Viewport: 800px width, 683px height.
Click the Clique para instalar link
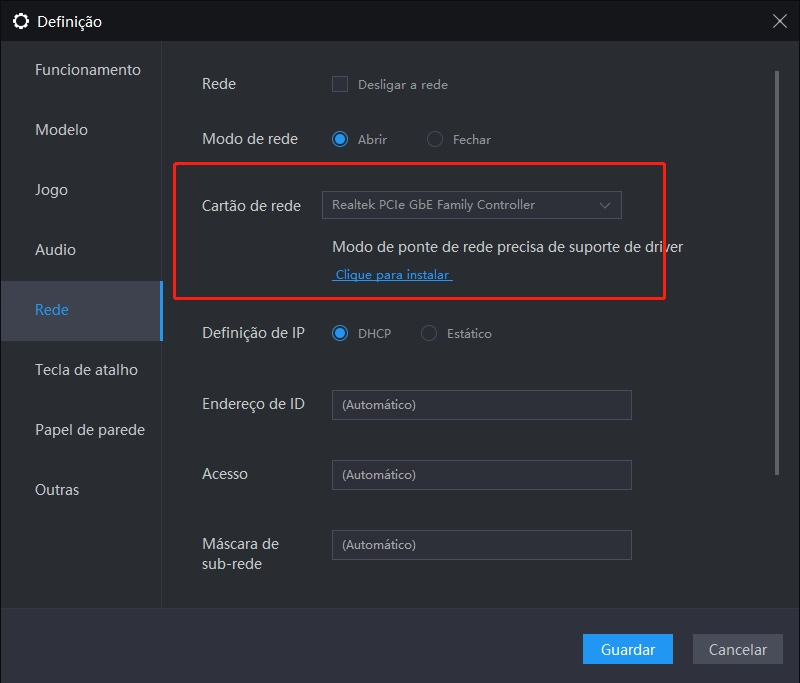(x=391, y=274)
